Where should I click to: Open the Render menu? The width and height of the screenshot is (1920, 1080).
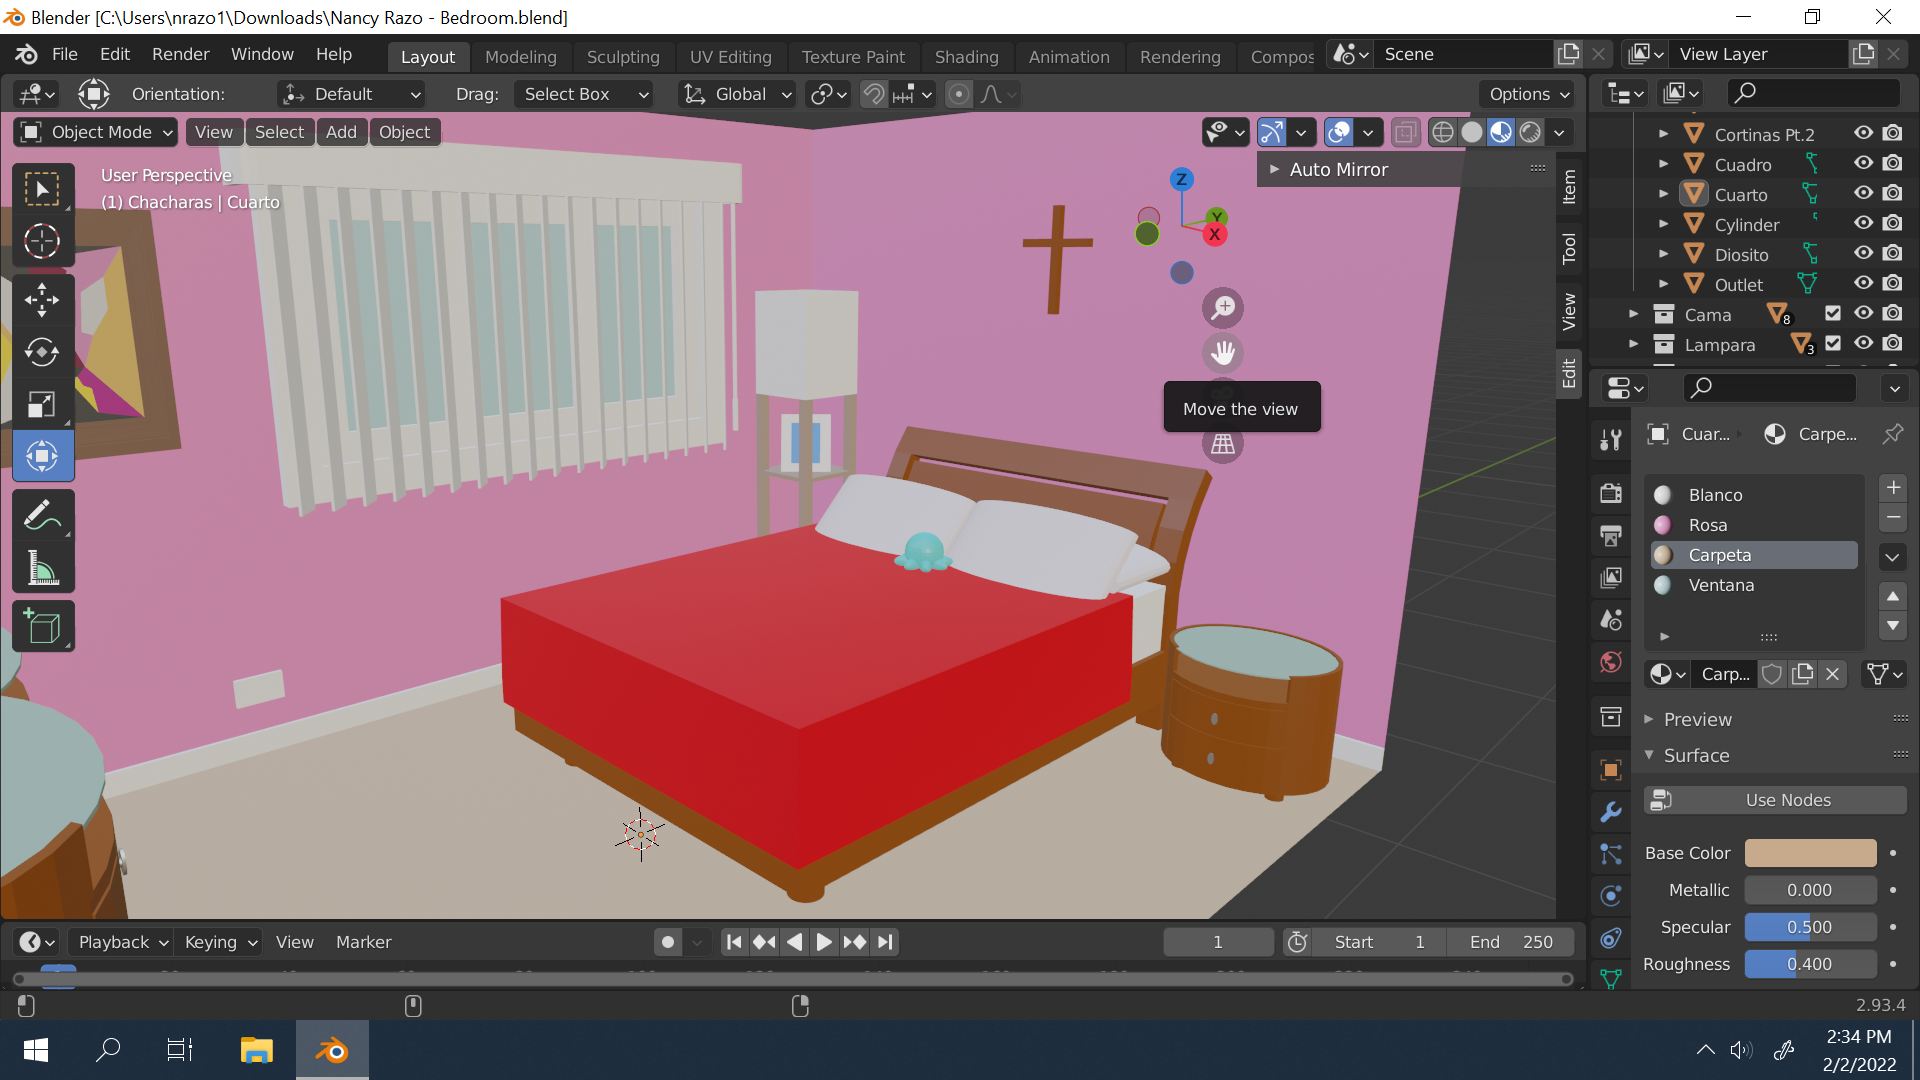tap(180, 54)
